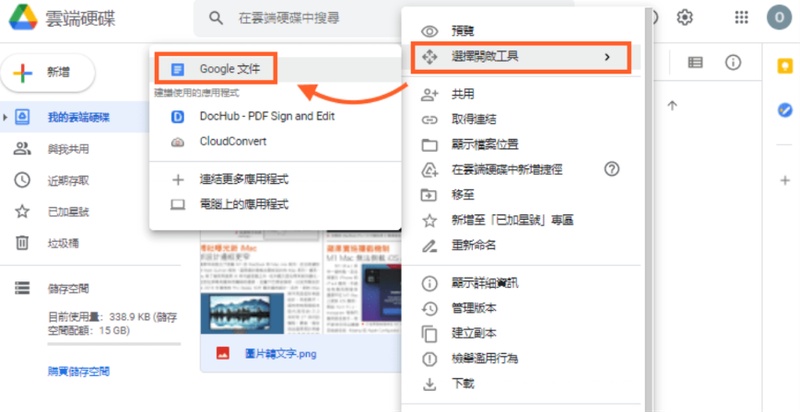Image resolution: width=800 pixels, height=412 pixels.
Task: Click the Google Drive logo
Action: pos(23,18)
